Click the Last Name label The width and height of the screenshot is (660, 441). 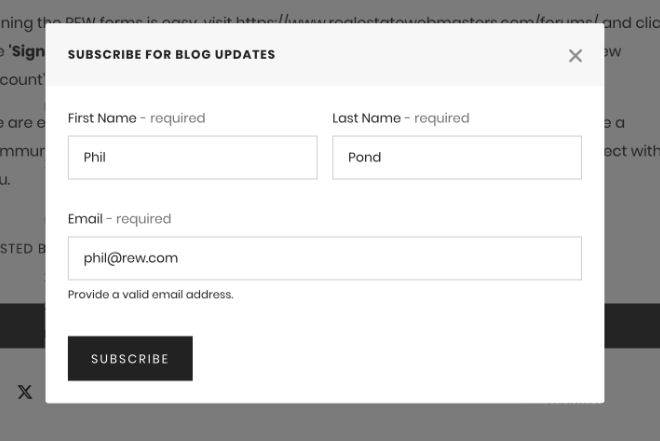click(x=366, y=118)
